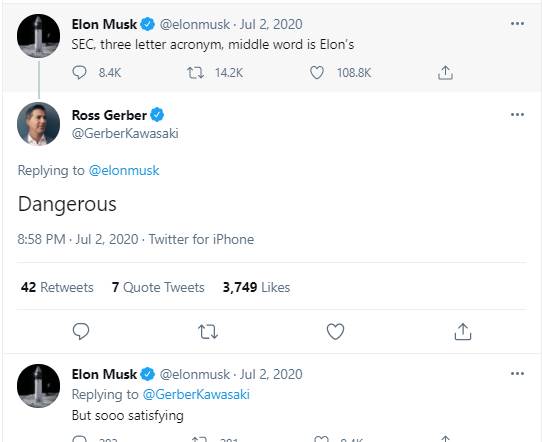Open Twitter for iPhone source link
This screenshot has width=542, height=442.
(x=201, y=239)
